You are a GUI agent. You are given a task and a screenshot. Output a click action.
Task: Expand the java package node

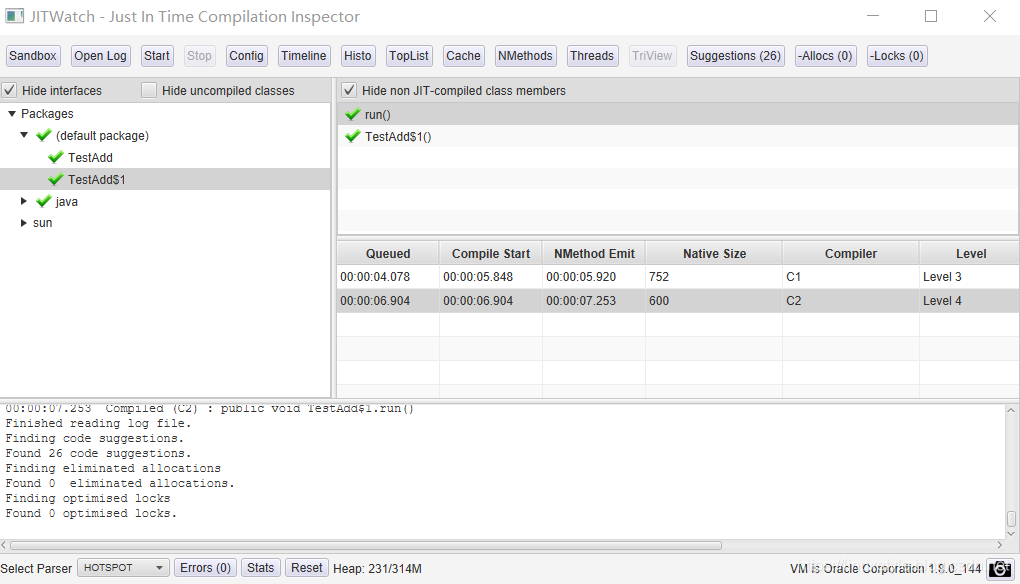click(x=24, y=201)
